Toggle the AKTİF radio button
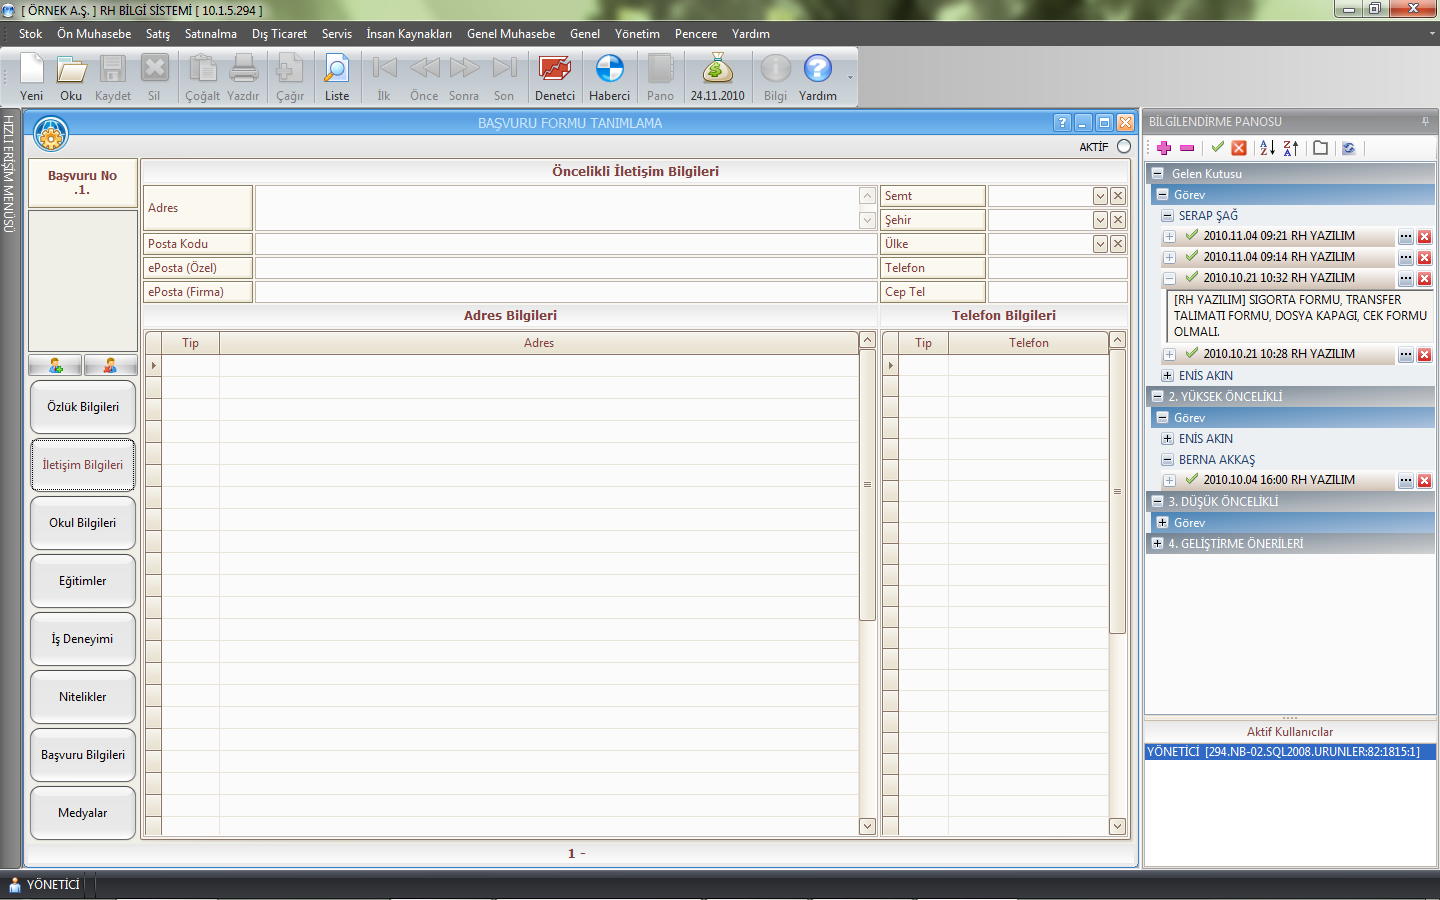Screen dimensions: 1440x900 click(x=1124, y=147)
